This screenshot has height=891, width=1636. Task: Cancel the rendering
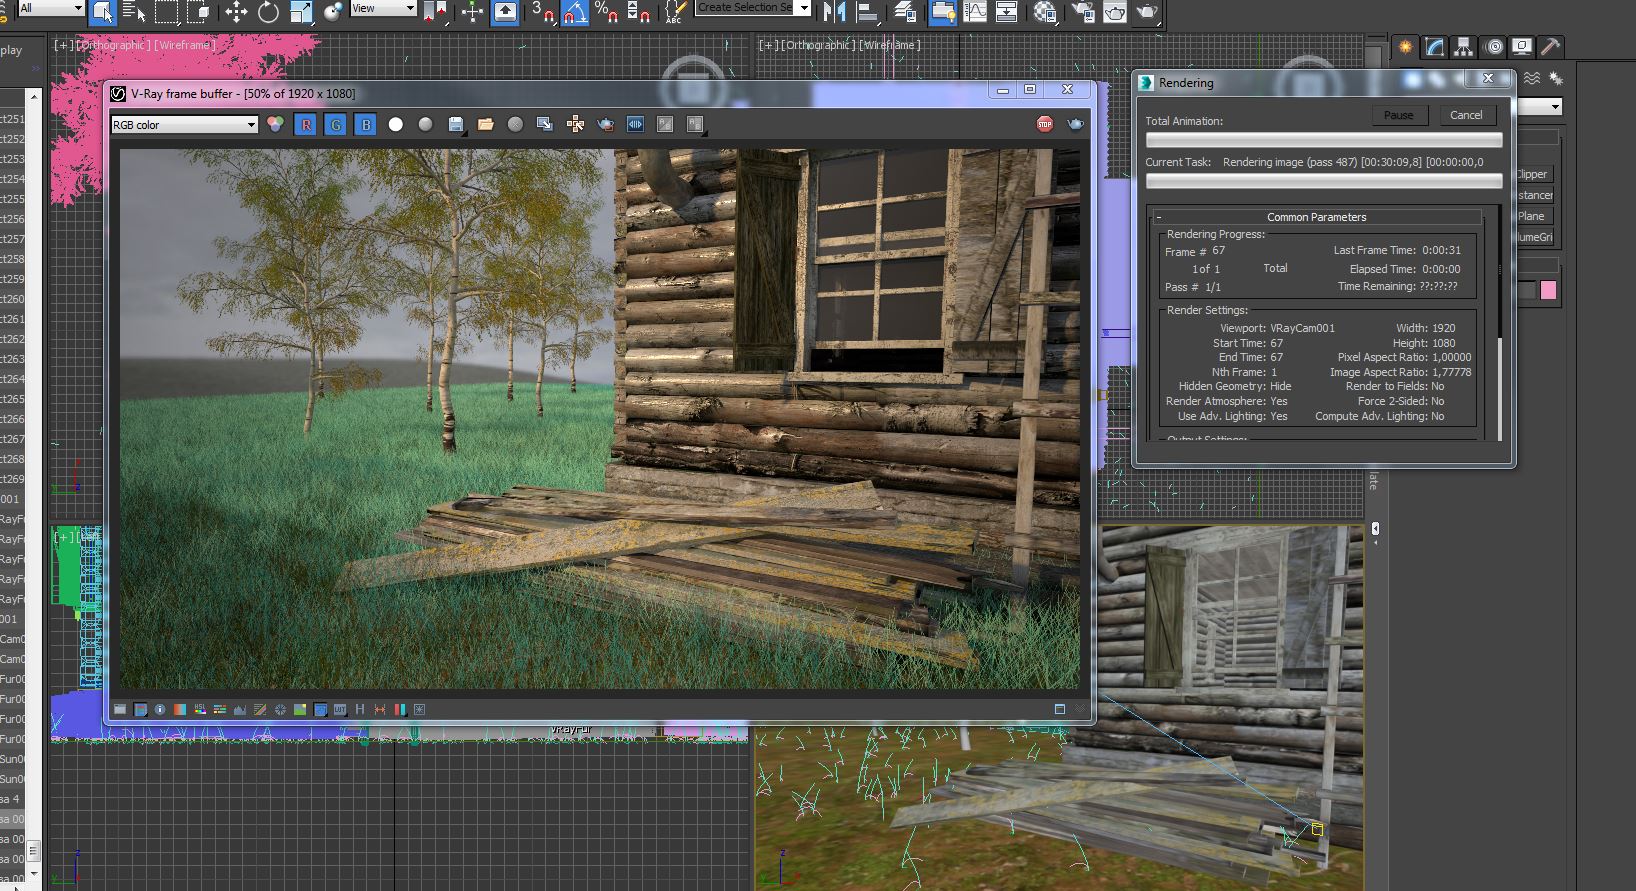point(1466,115)
